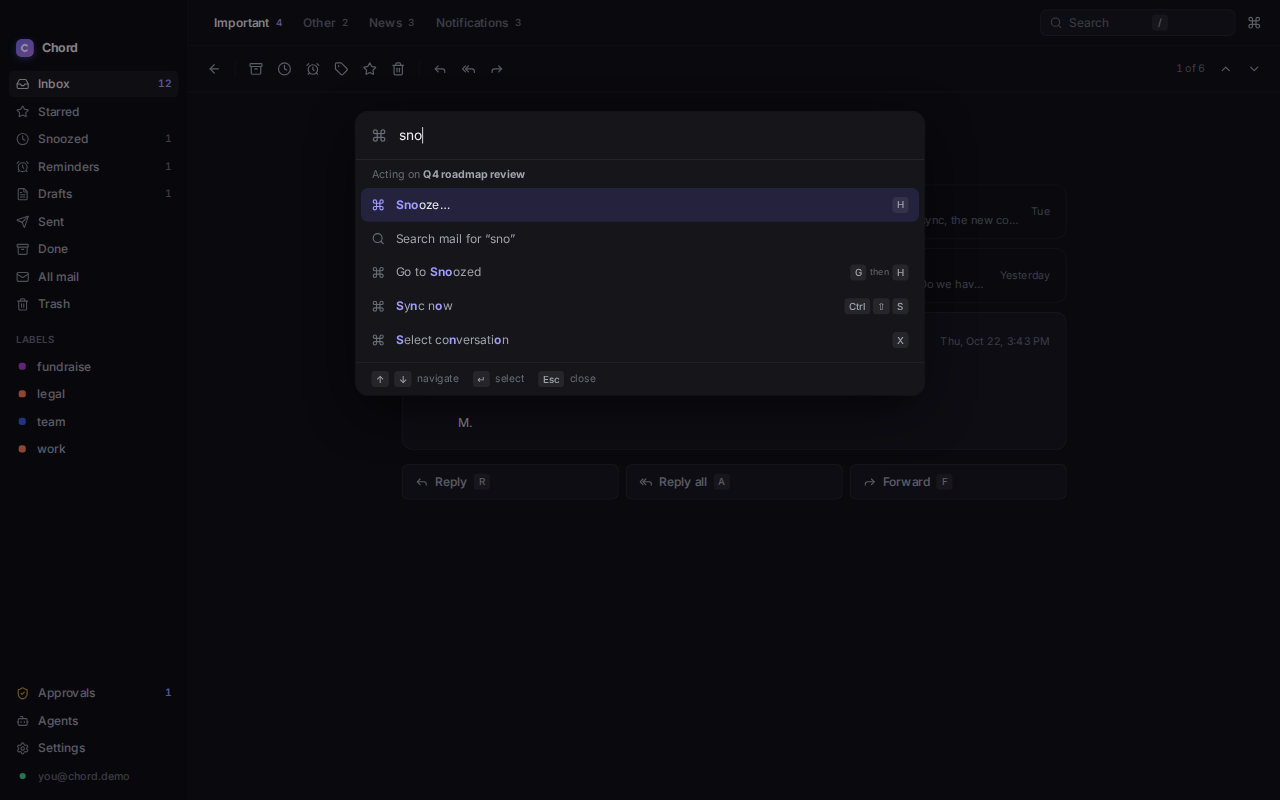Select the Go to Snoozed command
Image resolution: width=1280 pixels, height=800 pixels.
[x=640, y=272]
